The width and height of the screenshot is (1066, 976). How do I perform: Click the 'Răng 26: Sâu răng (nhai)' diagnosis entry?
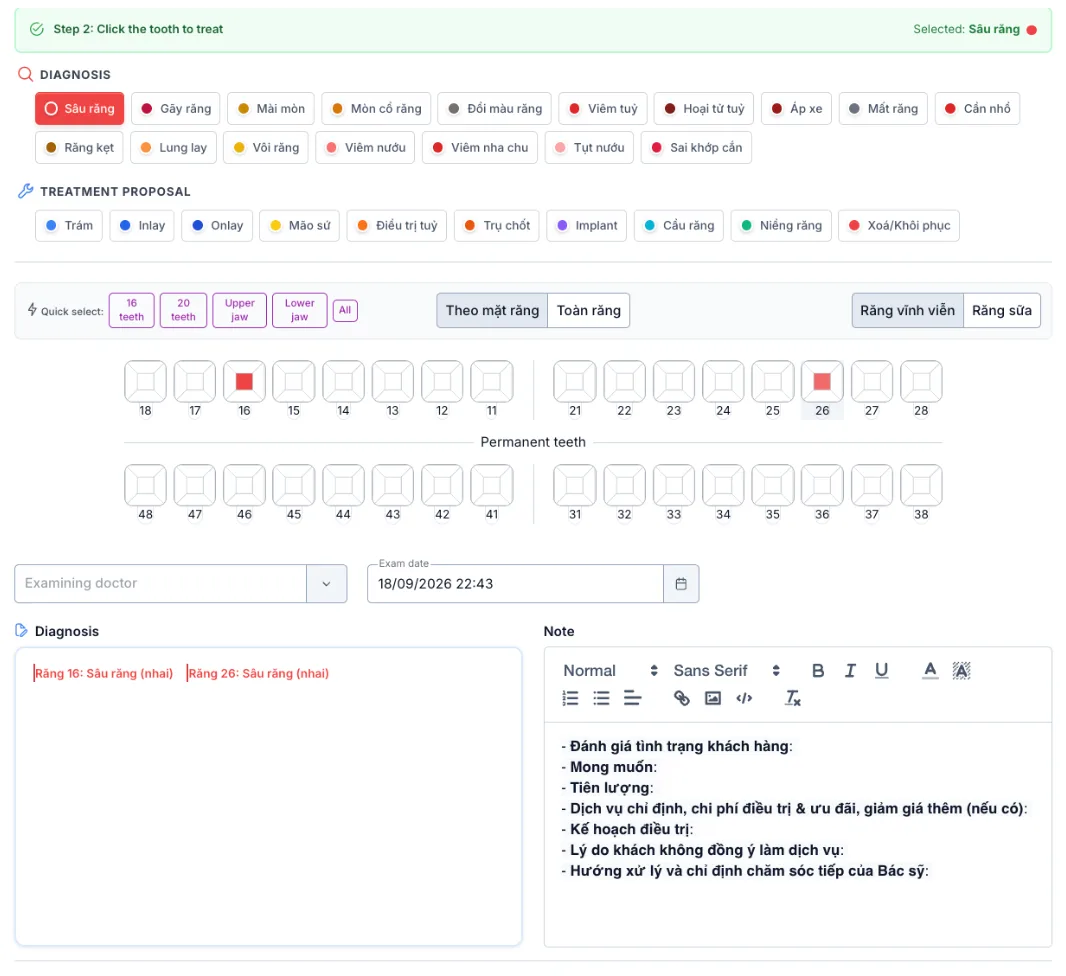[x=258, y=674]
